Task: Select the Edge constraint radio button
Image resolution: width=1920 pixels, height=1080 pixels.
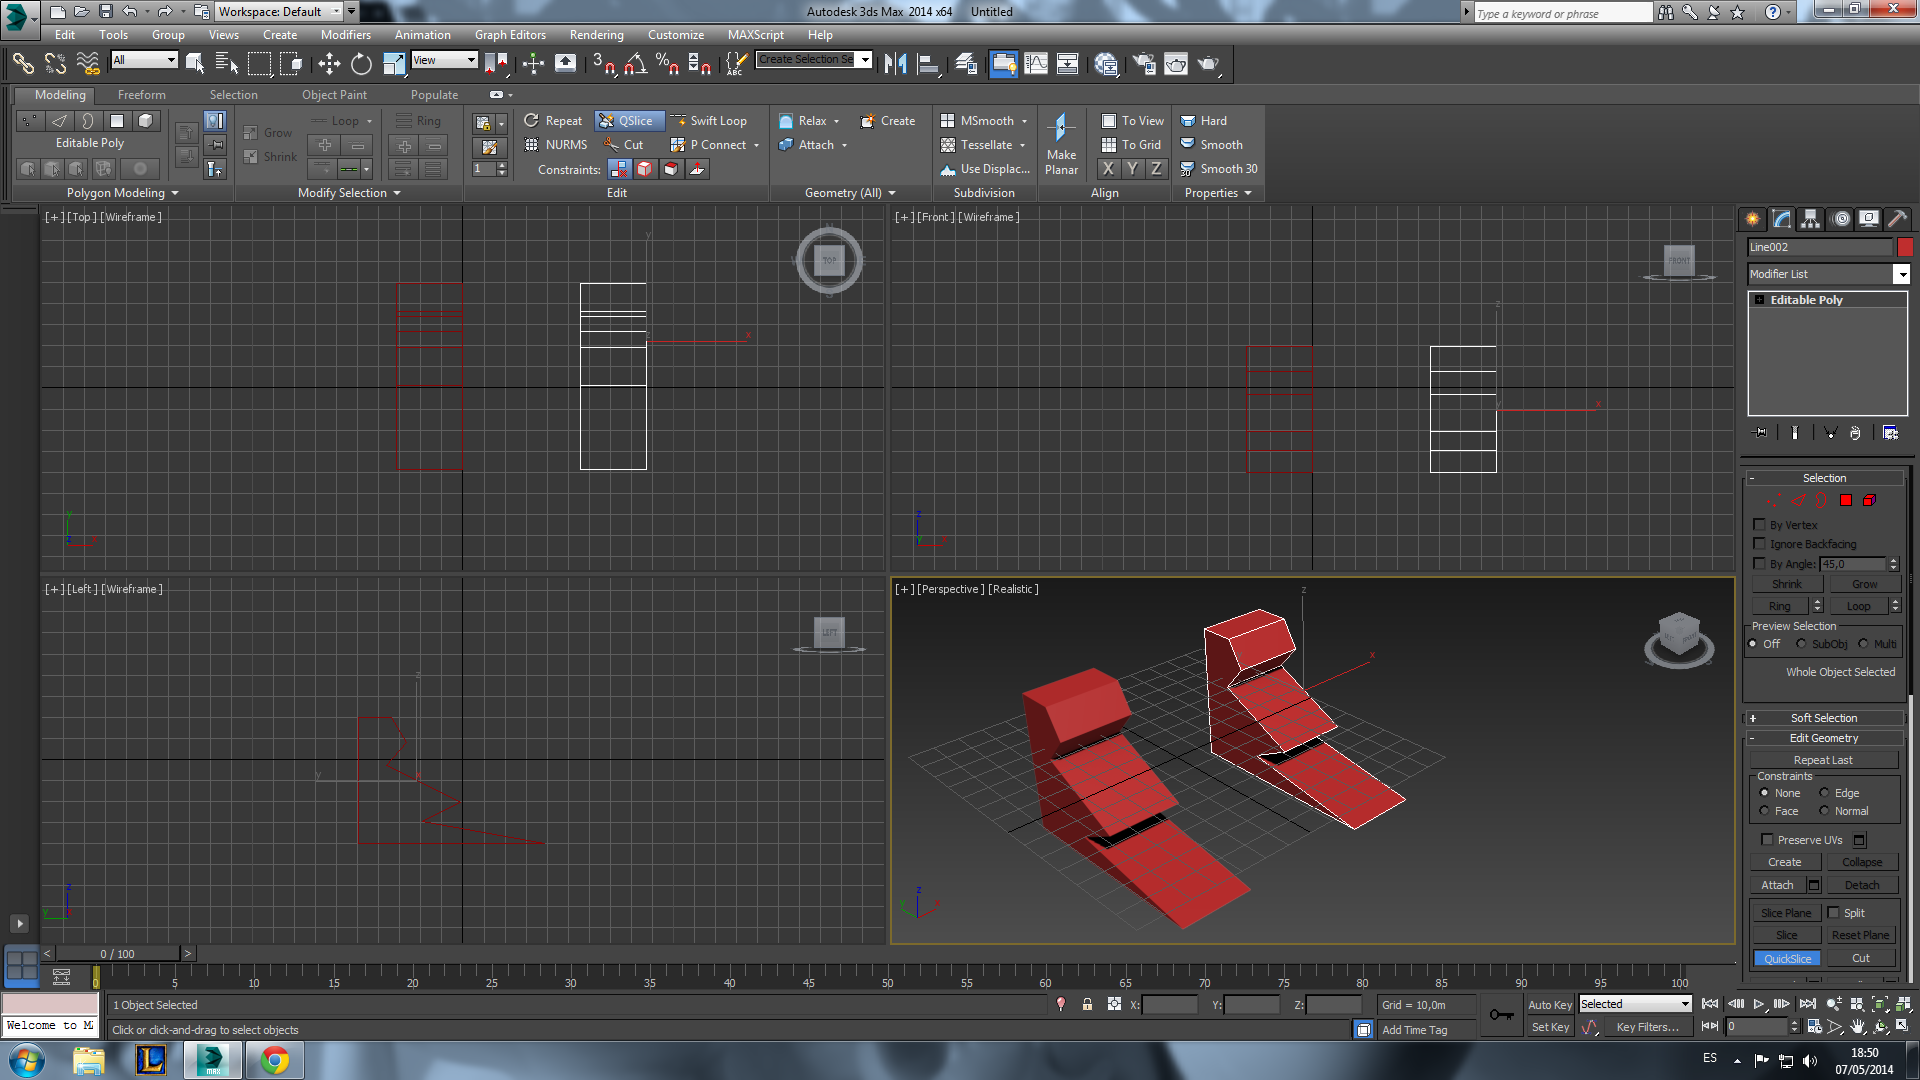Action: click(x=1824, y=793)
